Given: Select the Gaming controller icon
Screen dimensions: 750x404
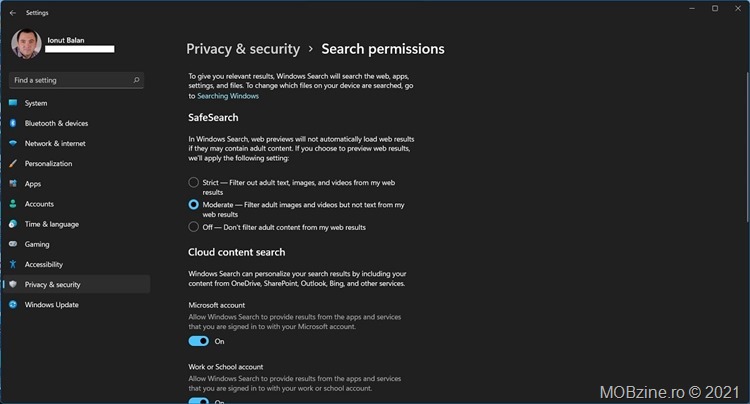Looking at the screenshot, I should point(13,244).
